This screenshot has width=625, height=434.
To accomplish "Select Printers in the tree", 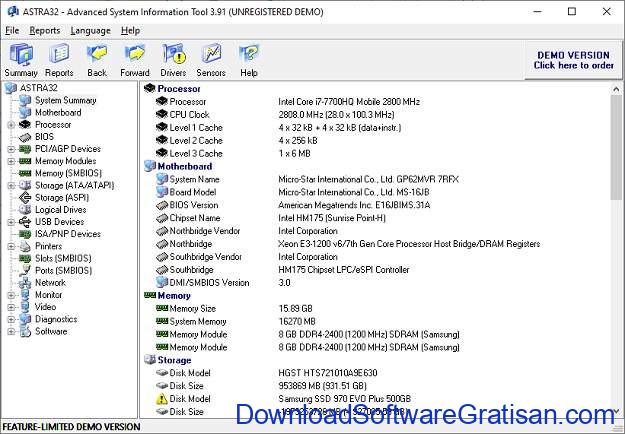I will 49,246.
